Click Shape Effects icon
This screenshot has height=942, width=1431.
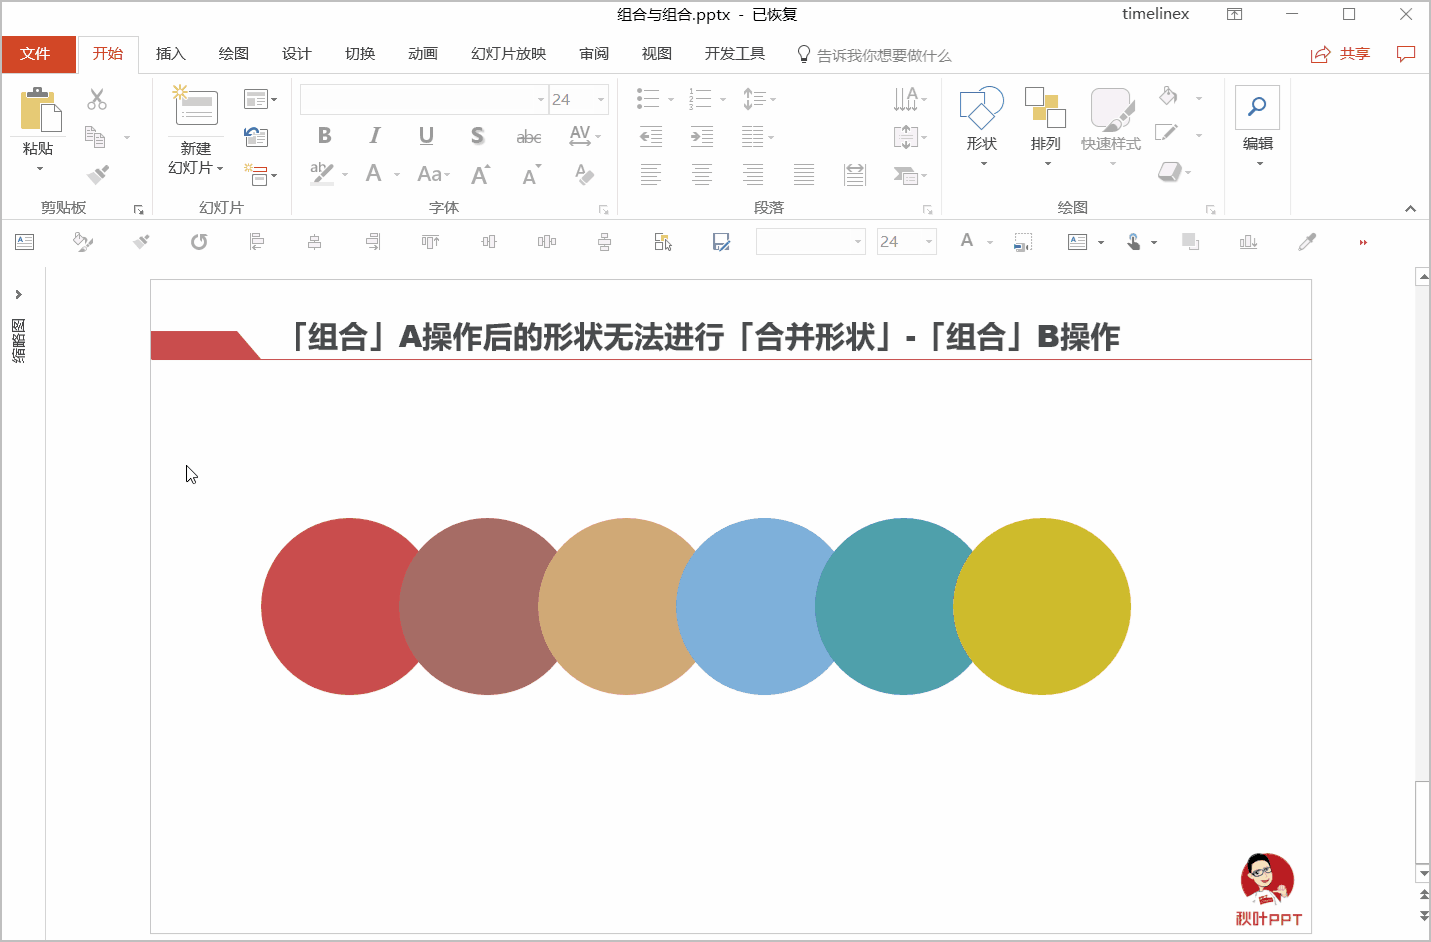click(x=1170, y=172)
